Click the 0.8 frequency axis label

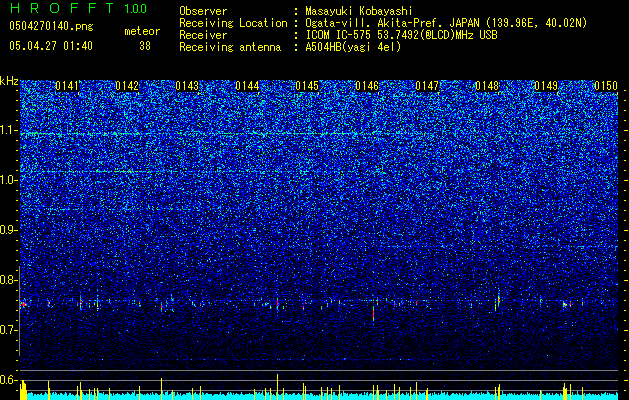coord(9,280)
